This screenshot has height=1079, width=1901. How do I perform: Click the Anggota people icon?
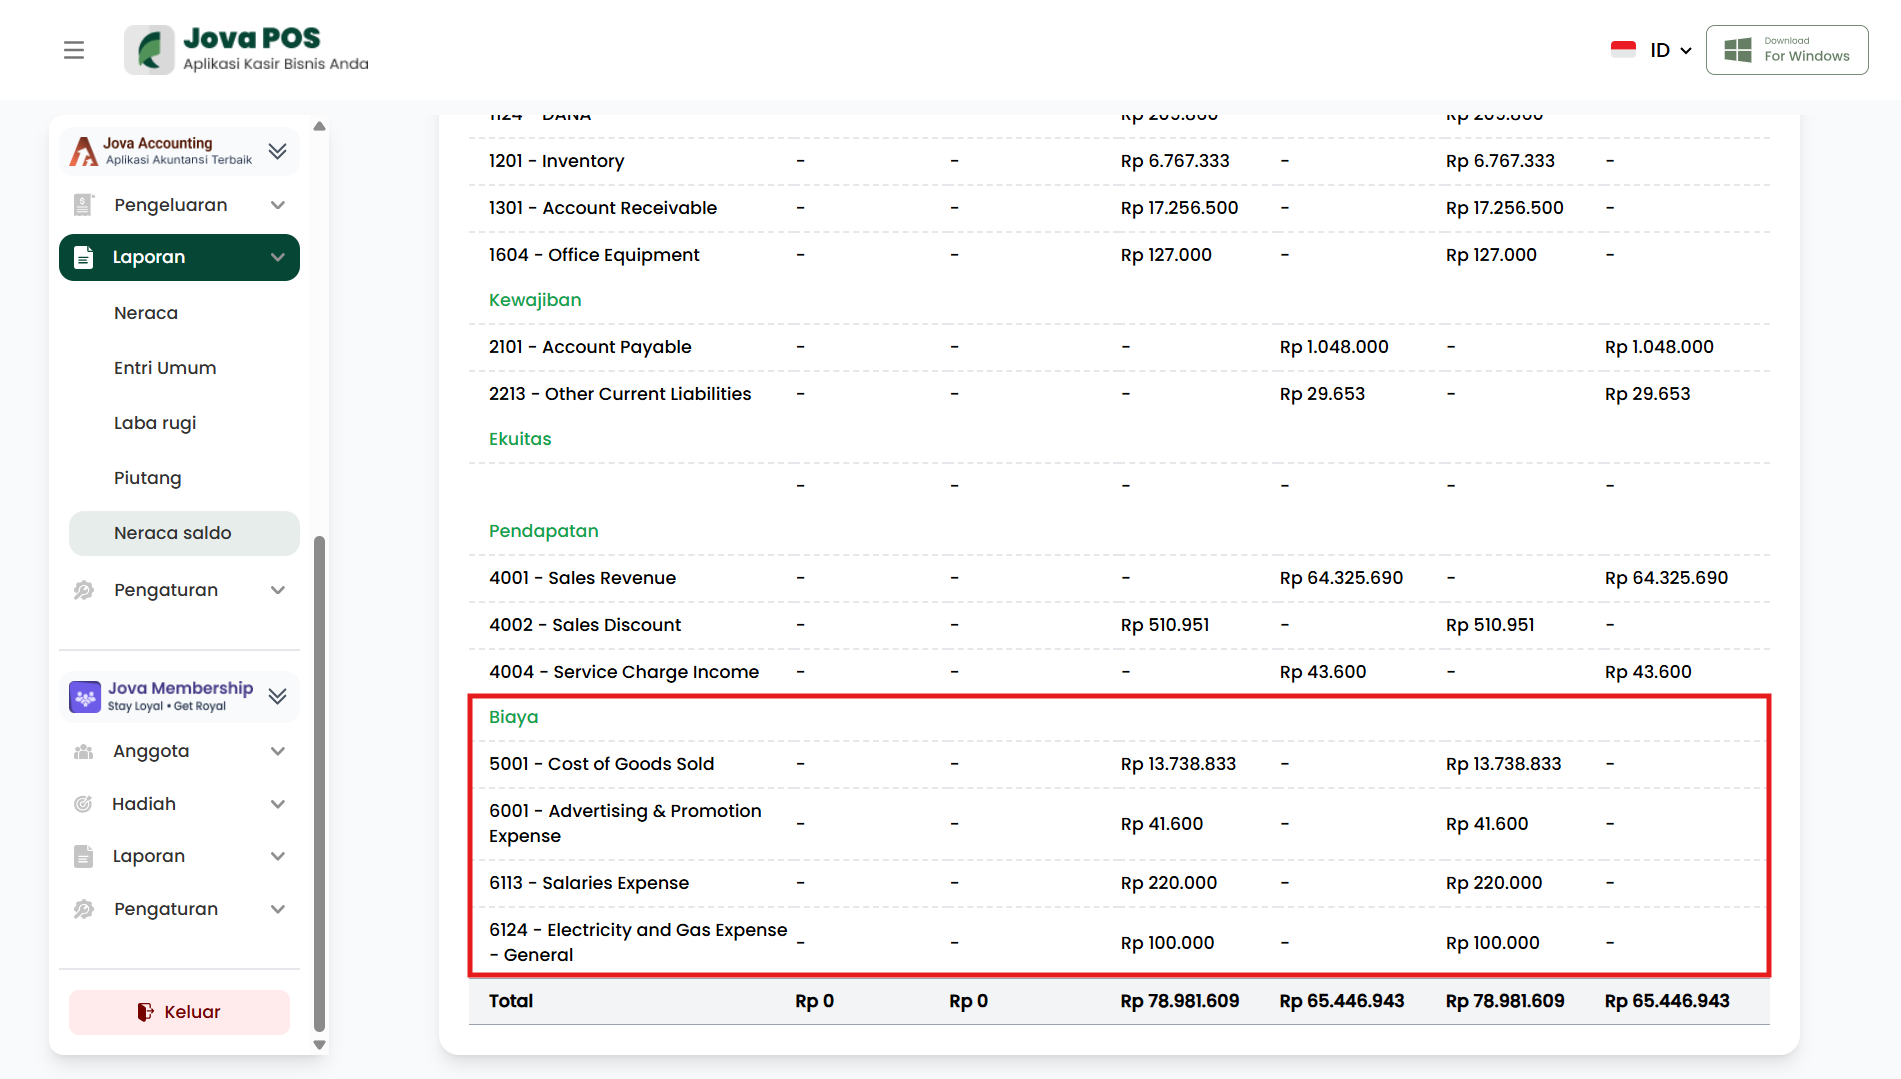tap(84, 751)
